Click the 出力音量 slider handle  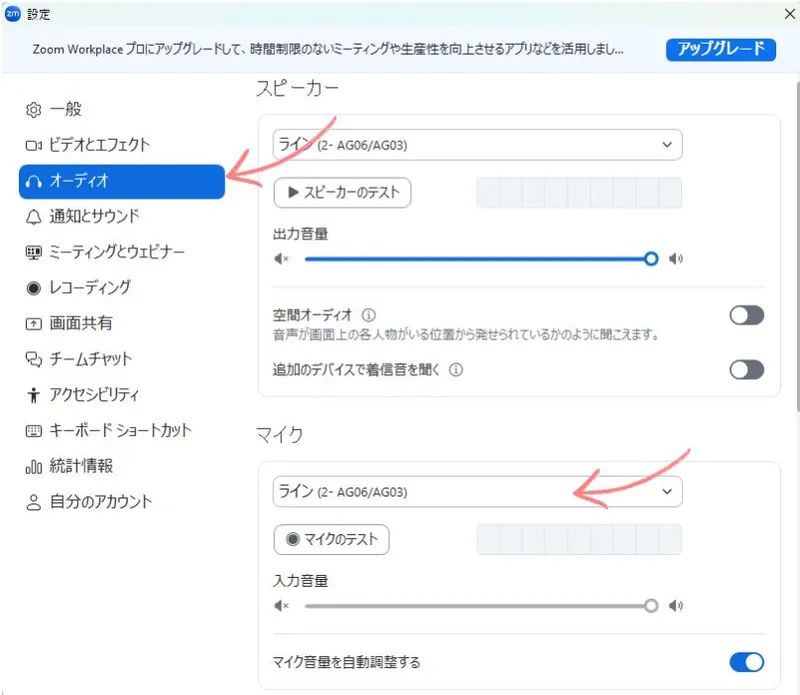pos(651,258)
